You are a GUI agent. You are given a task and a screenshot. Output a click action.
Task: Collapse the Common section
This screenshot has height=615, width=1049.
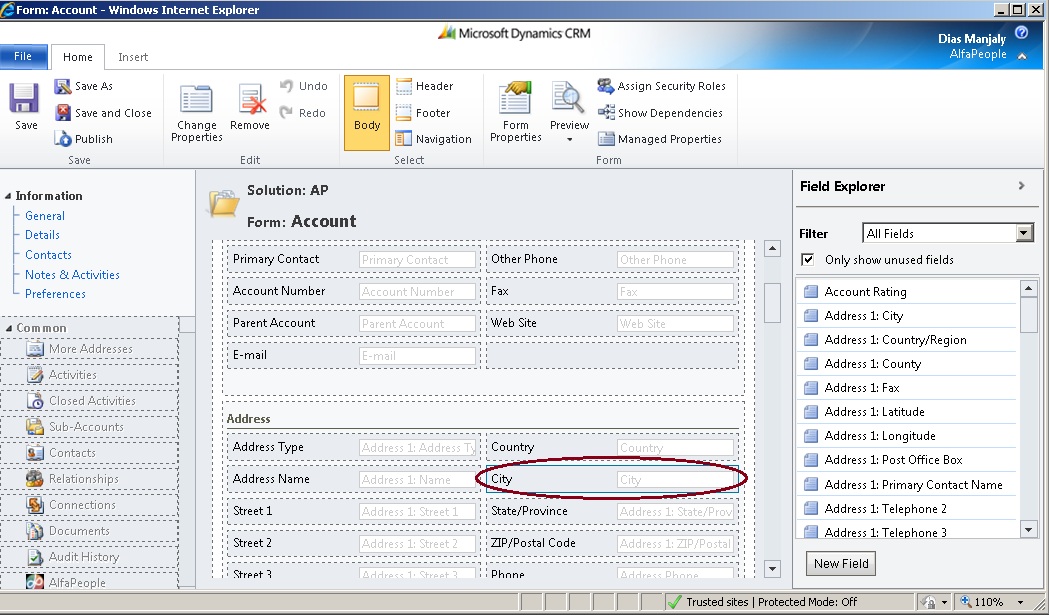point(8,329)
